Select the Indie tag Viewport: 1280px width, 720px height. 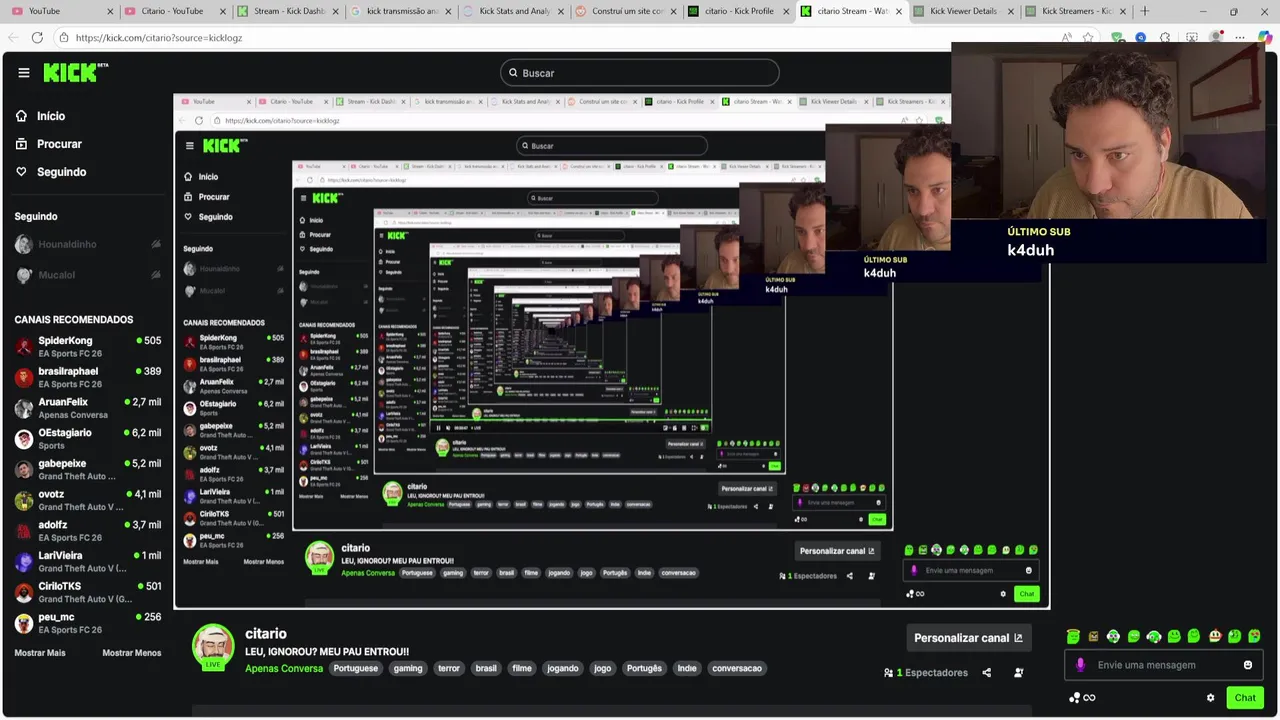(687, 668)
